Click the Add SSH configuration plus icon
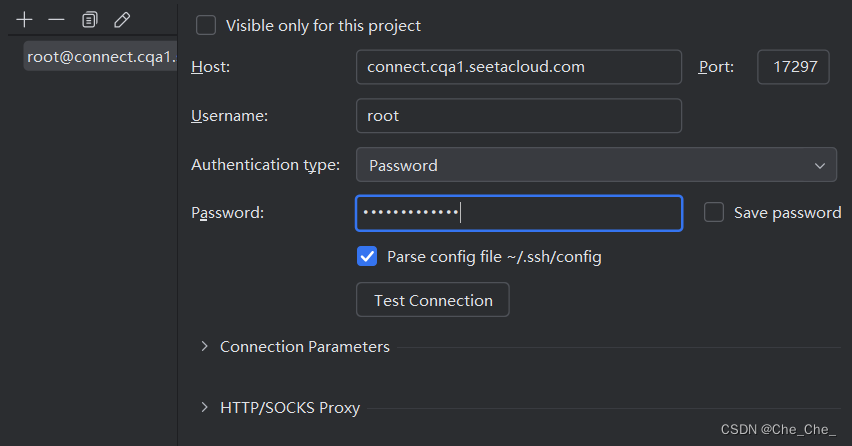 [25, 19]
